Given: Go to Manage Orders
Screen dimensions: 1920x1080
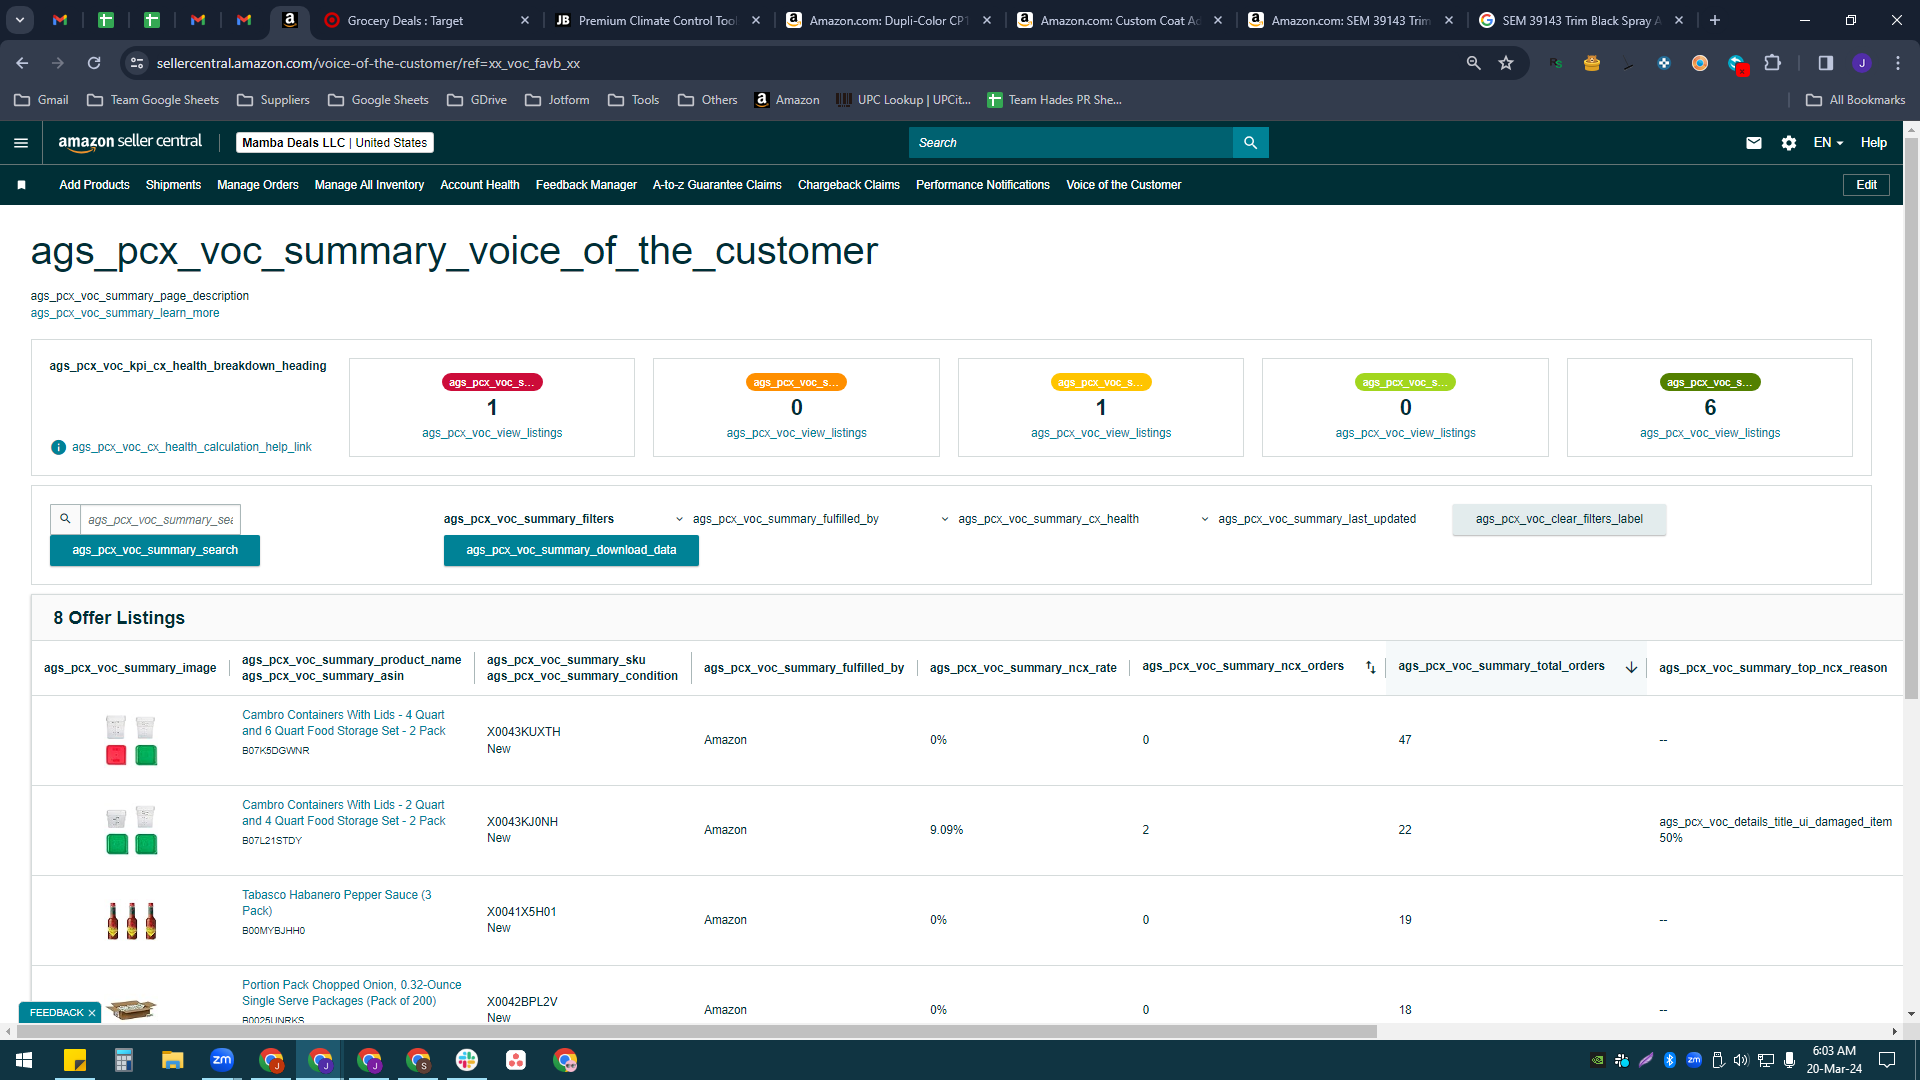Looking at the screenshot, I should coord(258,185).
